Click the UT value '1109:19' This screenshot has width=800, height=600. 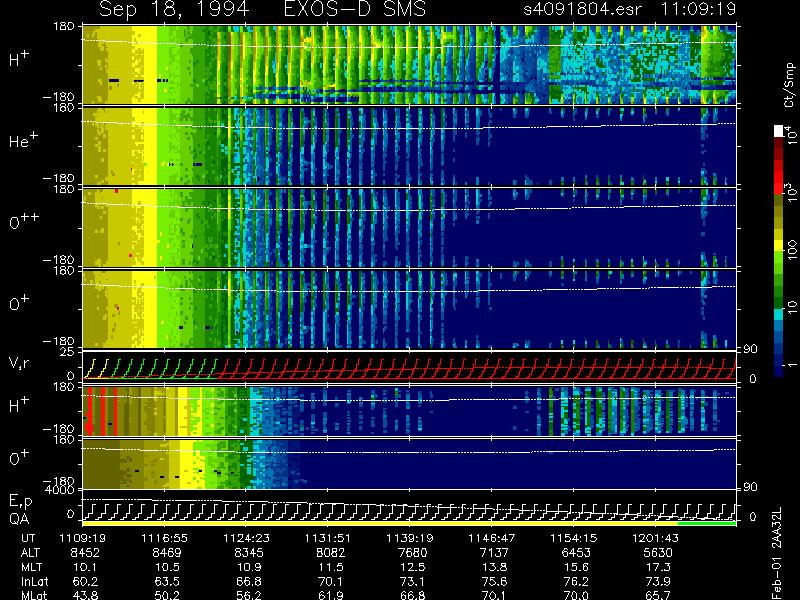click(85, 538)
